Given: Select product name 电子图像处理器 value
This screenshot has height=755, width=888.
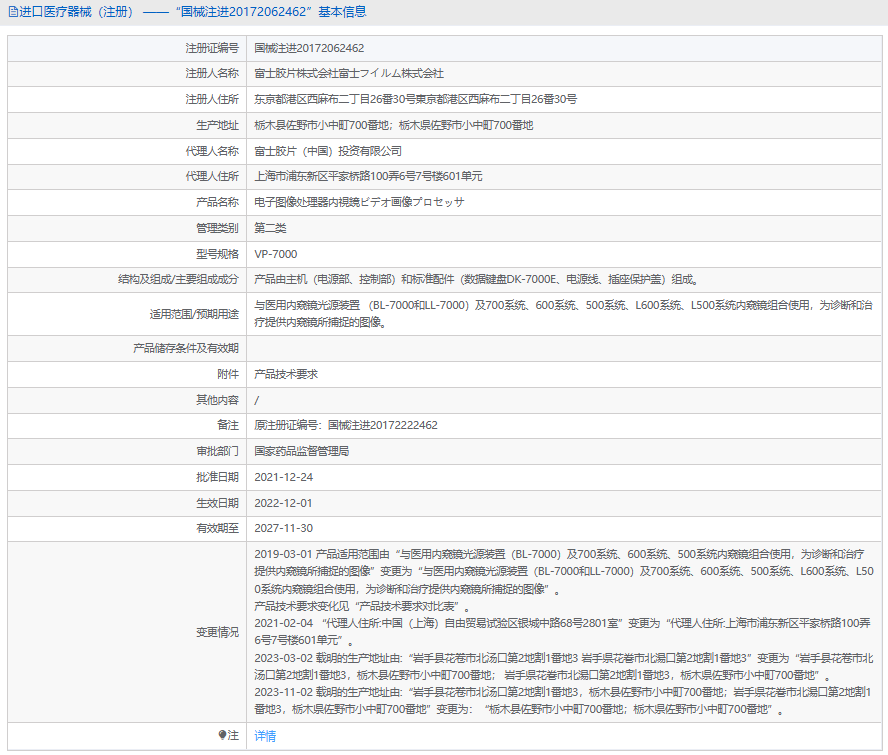Looking at the screenshot, I should (x=359, y=202).
